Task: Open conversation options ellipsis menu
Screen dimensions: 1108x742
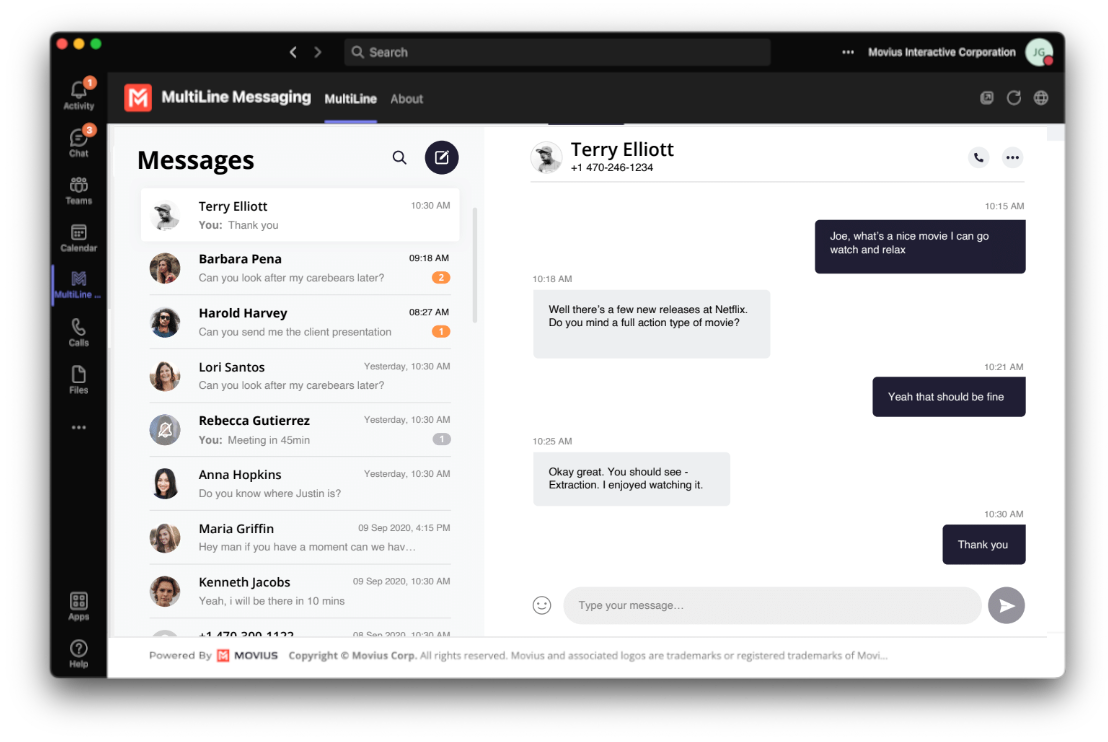Action: pos(1013,158)
